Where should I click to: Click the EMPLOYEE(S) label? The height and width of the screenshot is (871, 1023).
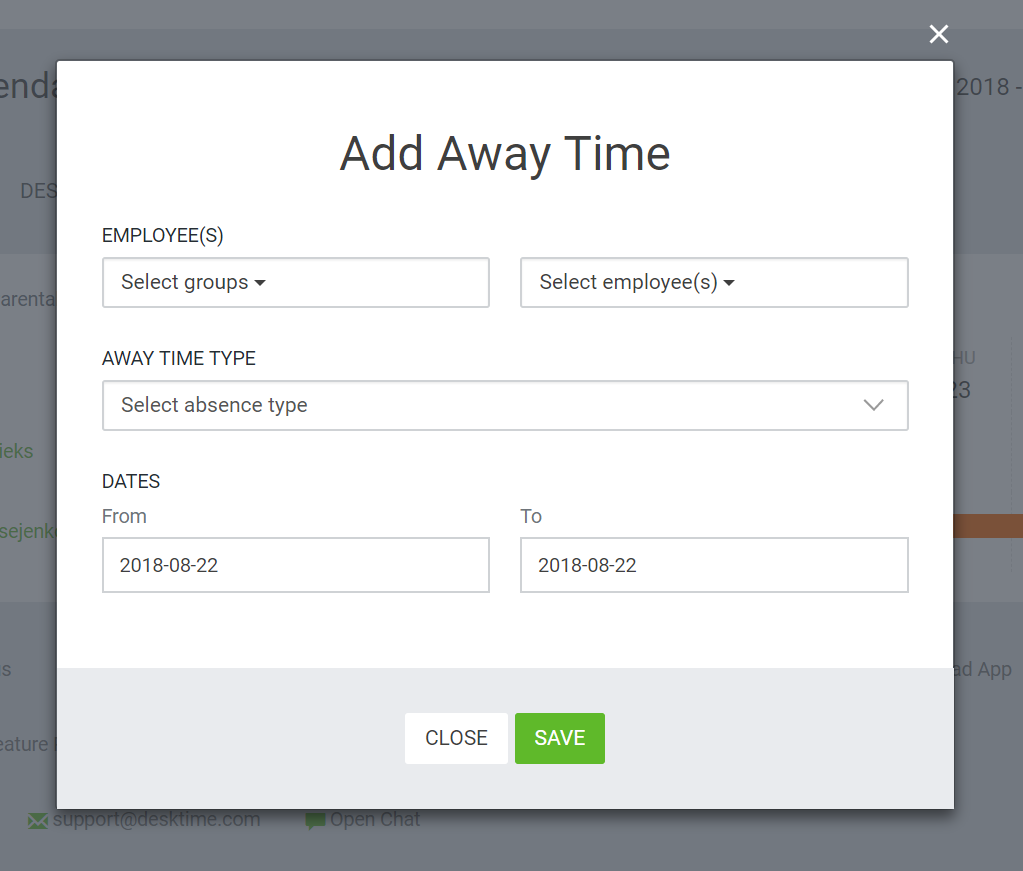162,236
